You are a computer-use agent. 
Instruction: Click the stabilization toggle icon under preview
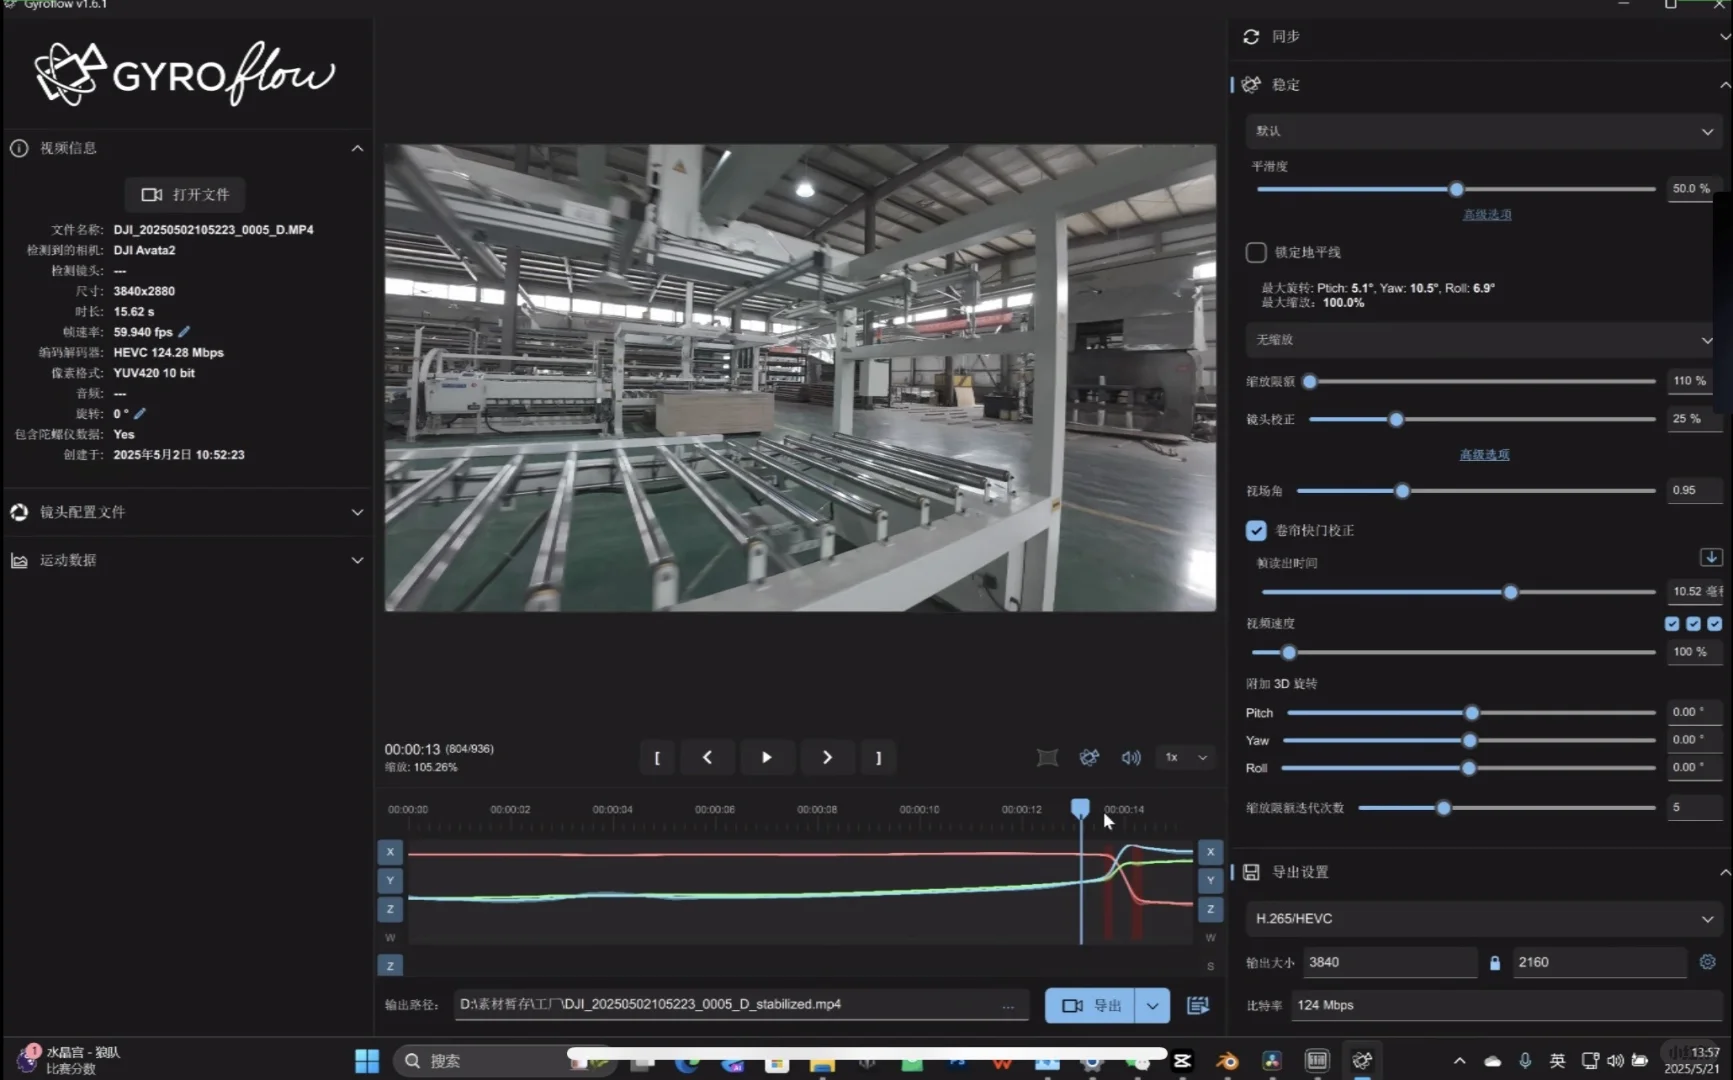click(1089, 758)
